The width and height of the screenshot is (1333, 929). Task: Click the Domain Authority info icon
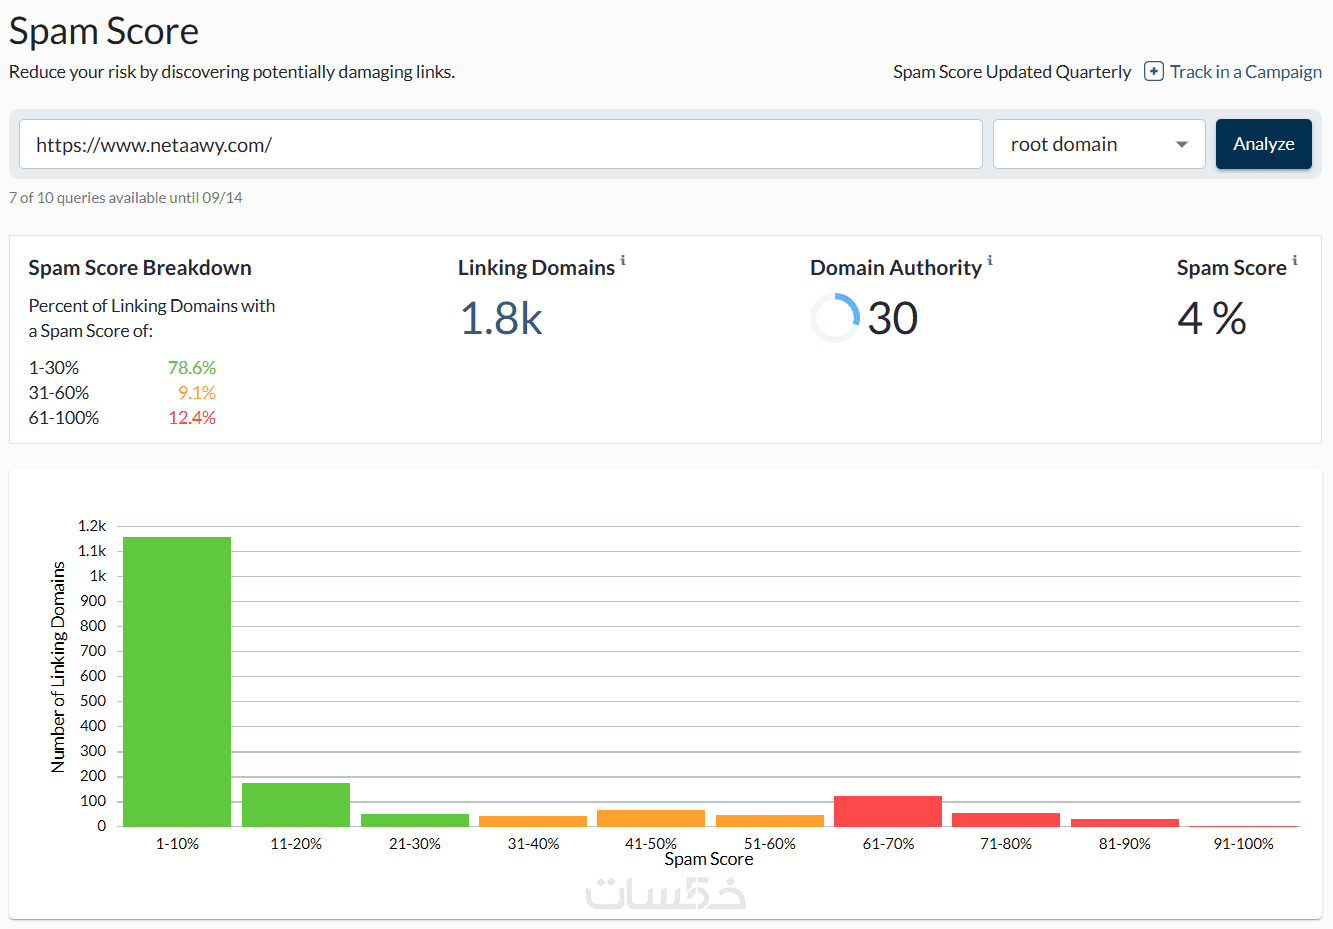pyautogui.click(x=990, y=261)
